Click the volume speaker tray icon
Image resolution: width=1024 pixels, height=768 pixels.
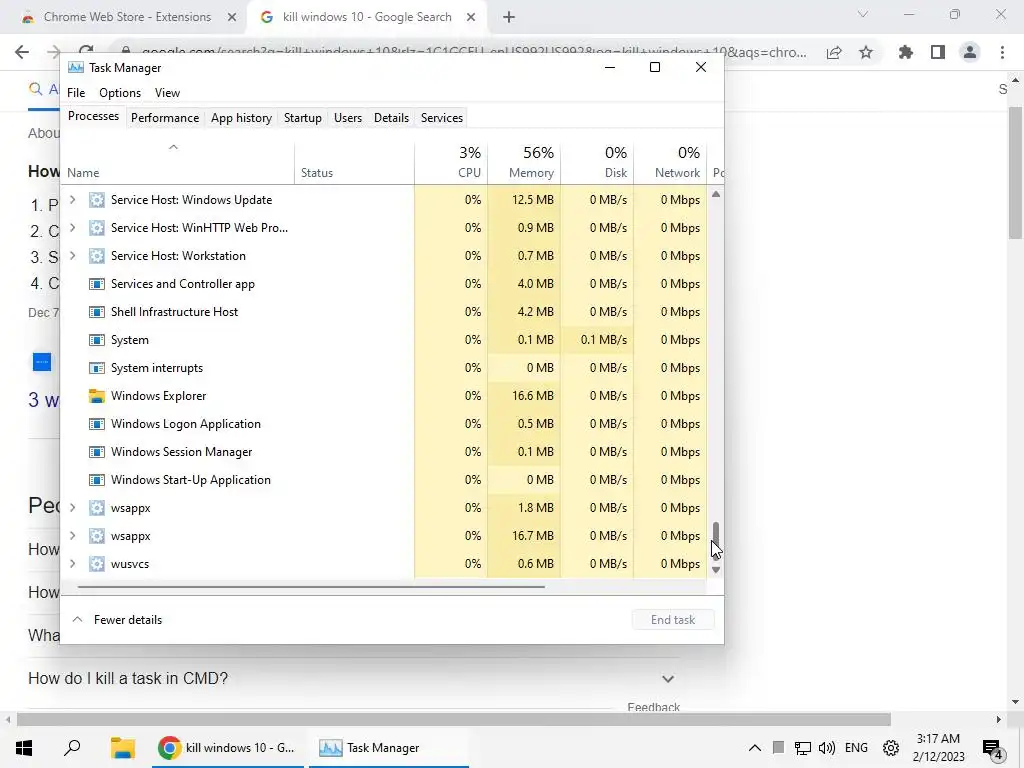click(x=827, y=748)
